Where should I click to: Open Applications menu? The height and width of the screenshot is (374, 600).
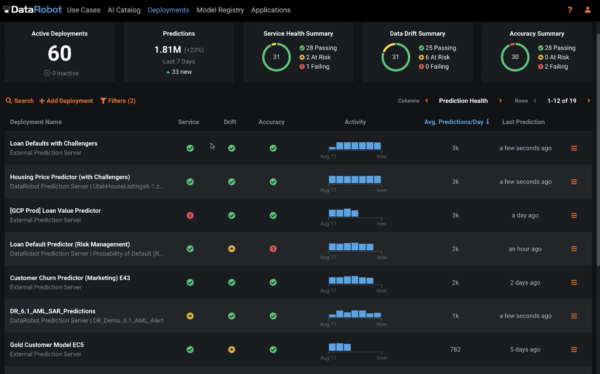pos(271,10)
